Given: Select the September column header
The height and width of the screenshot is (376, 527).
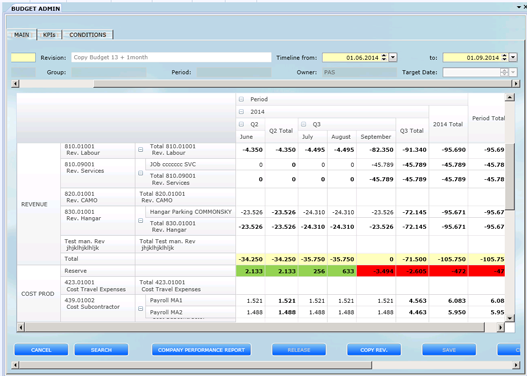Looking at the screenshot, I should pos(376,137).
